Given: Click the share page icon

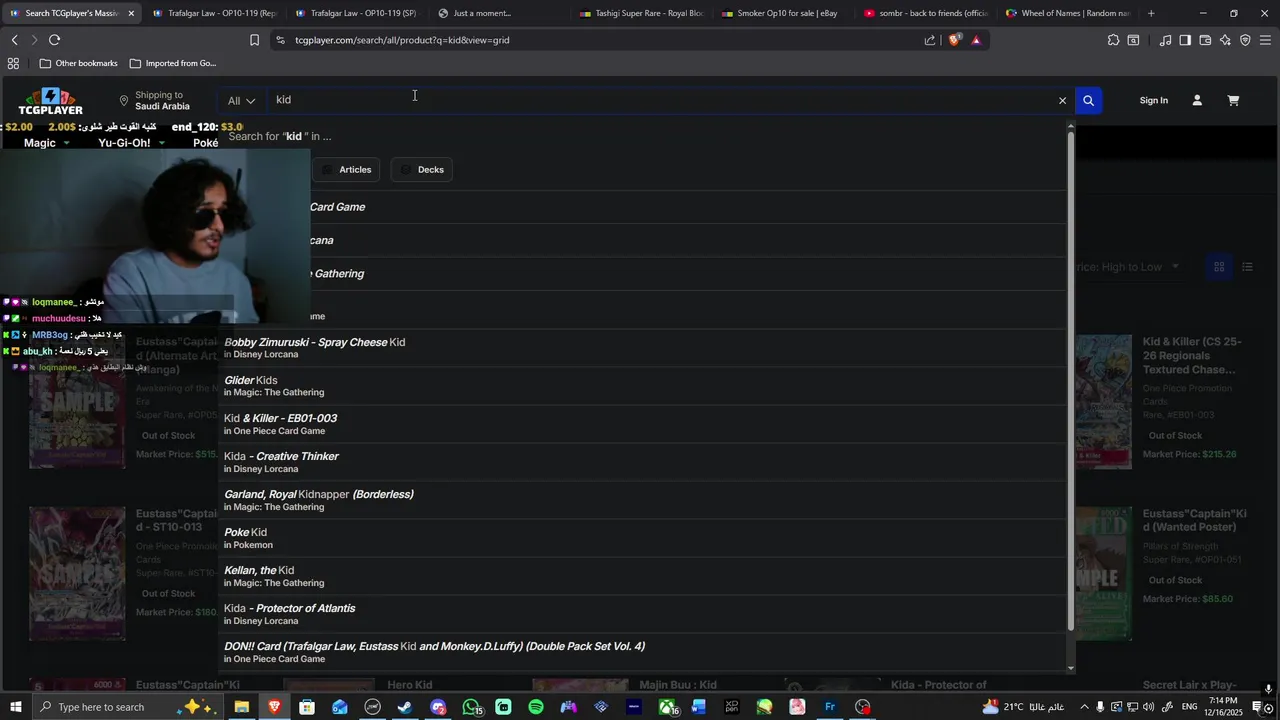Looking at the screenshot, I should tap(930, 40).
